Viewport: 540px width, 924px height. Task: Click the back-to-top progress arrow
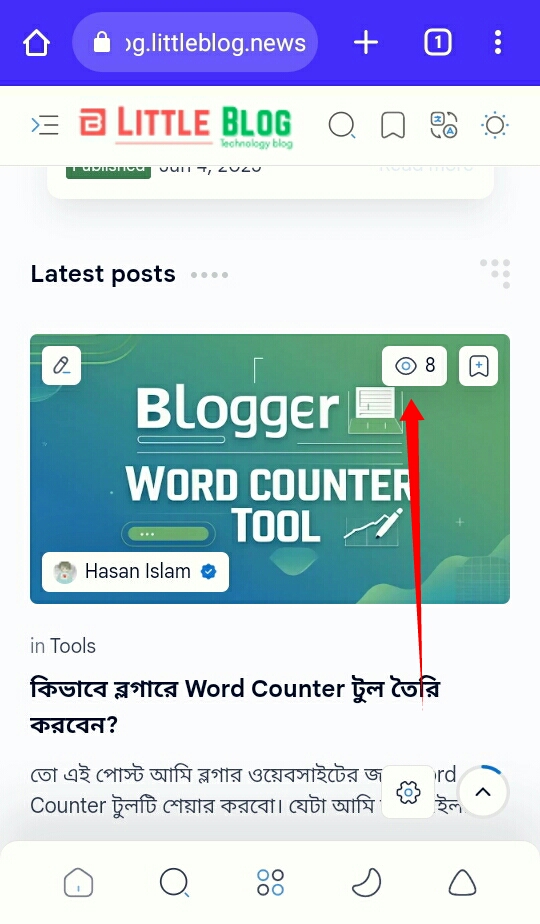[x=483, y=791]
